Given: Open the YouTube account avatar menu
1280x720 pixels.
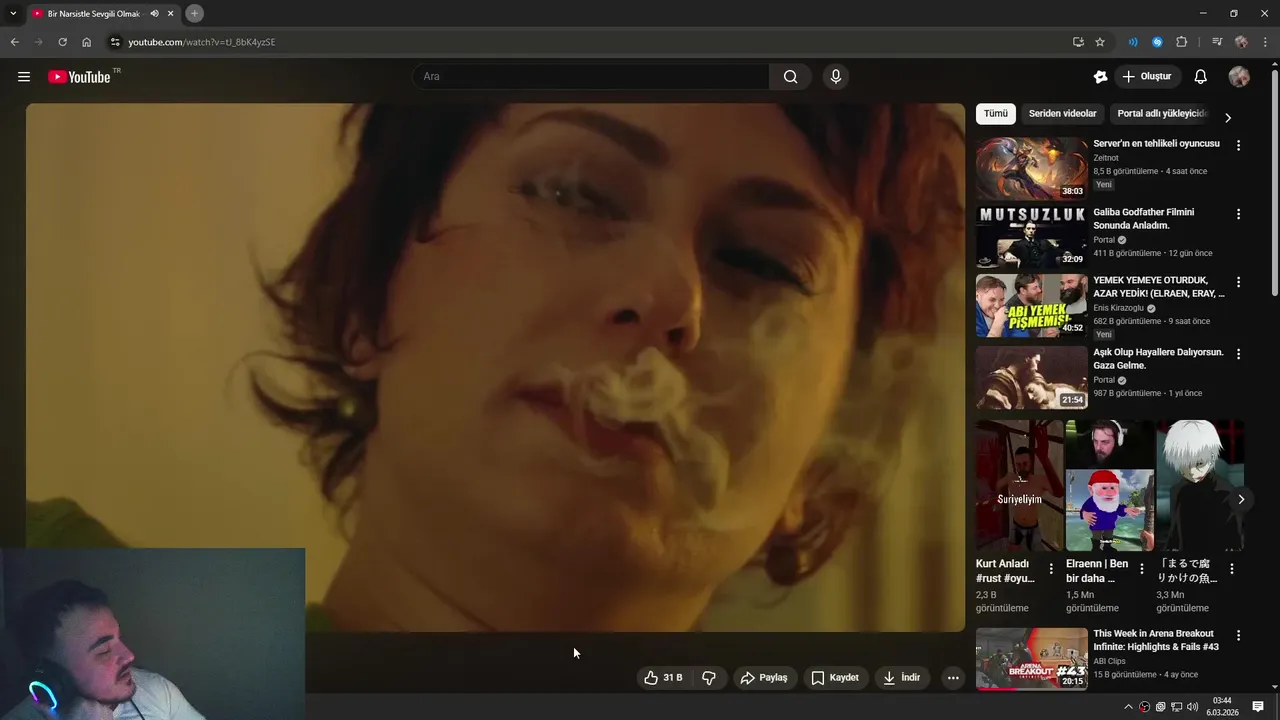Looking at the screenshot, I should [1239, 77].
